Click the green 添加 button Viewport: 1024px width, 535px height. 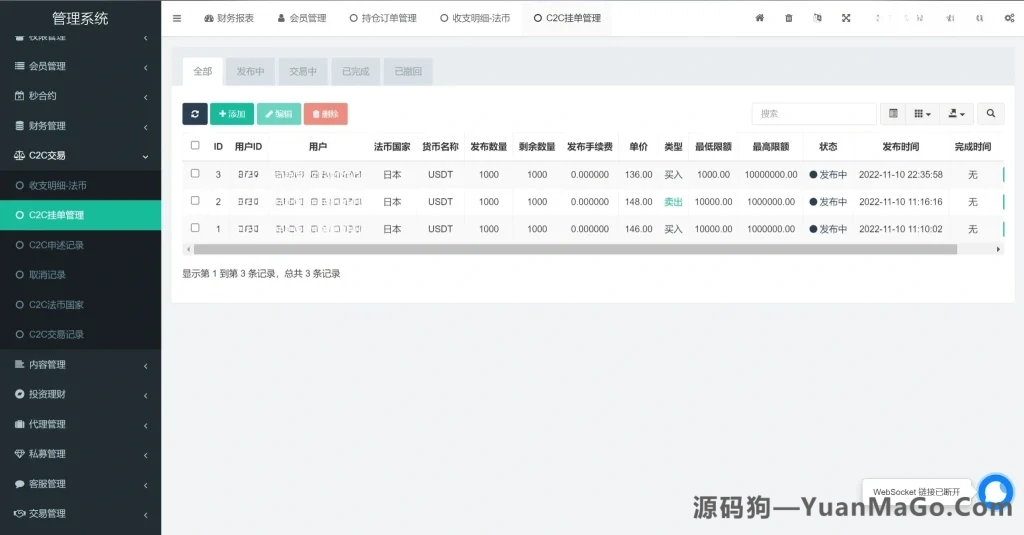[232, 114]
